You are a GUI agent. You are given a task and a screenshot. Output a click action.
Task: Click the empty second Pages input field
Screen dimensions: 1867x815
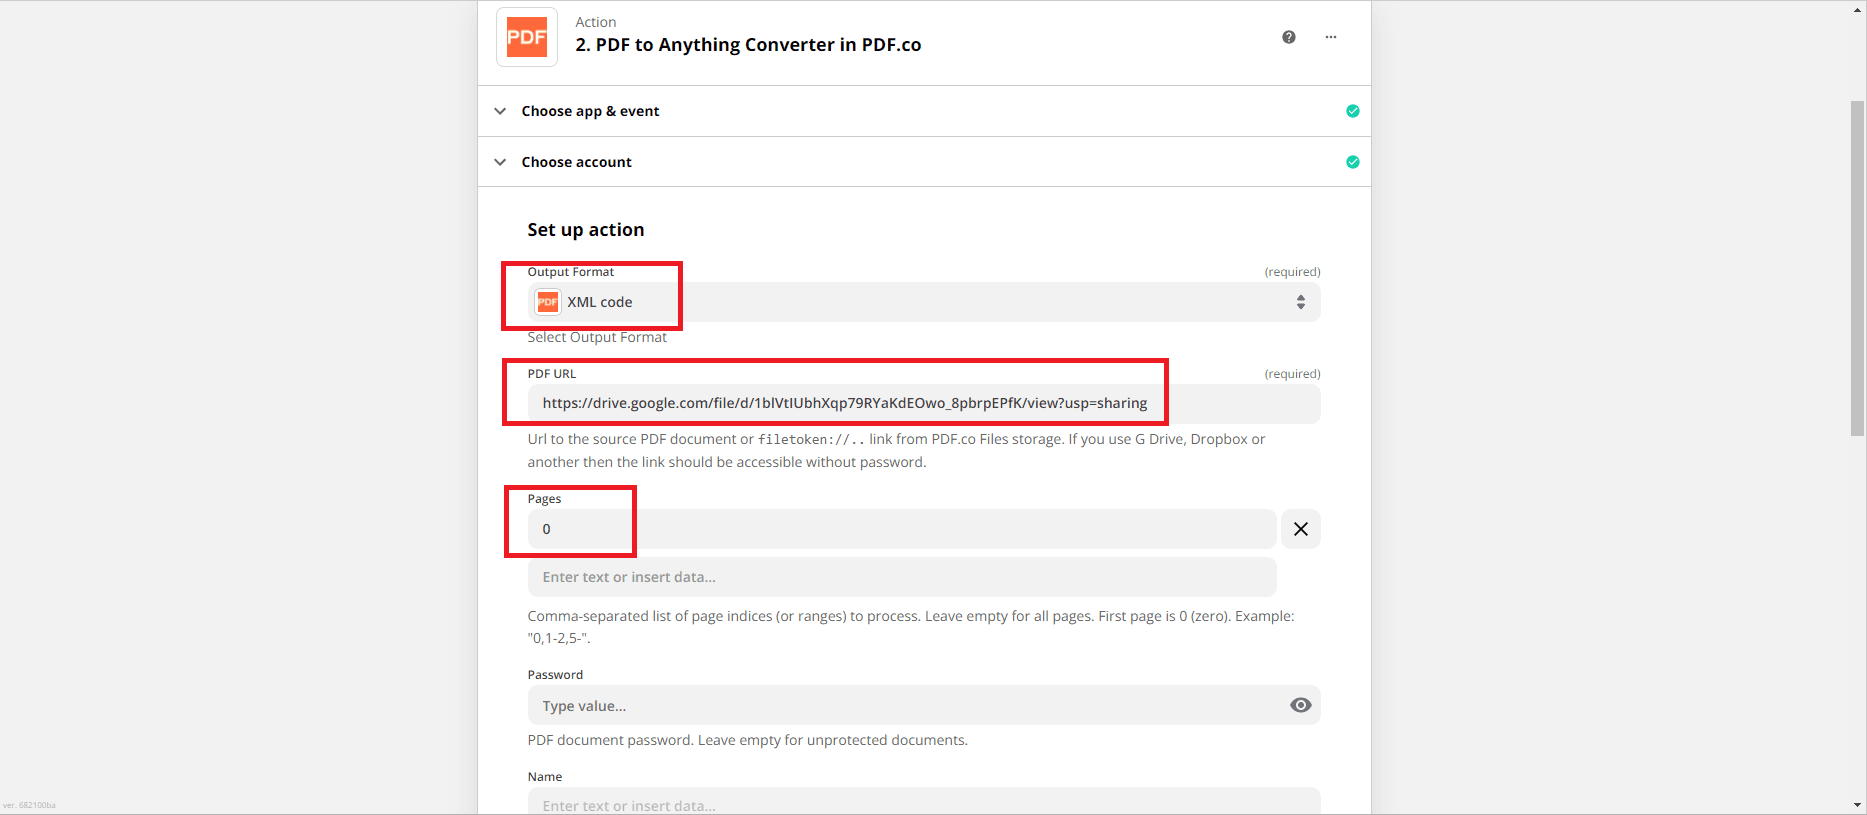point(900,577)
